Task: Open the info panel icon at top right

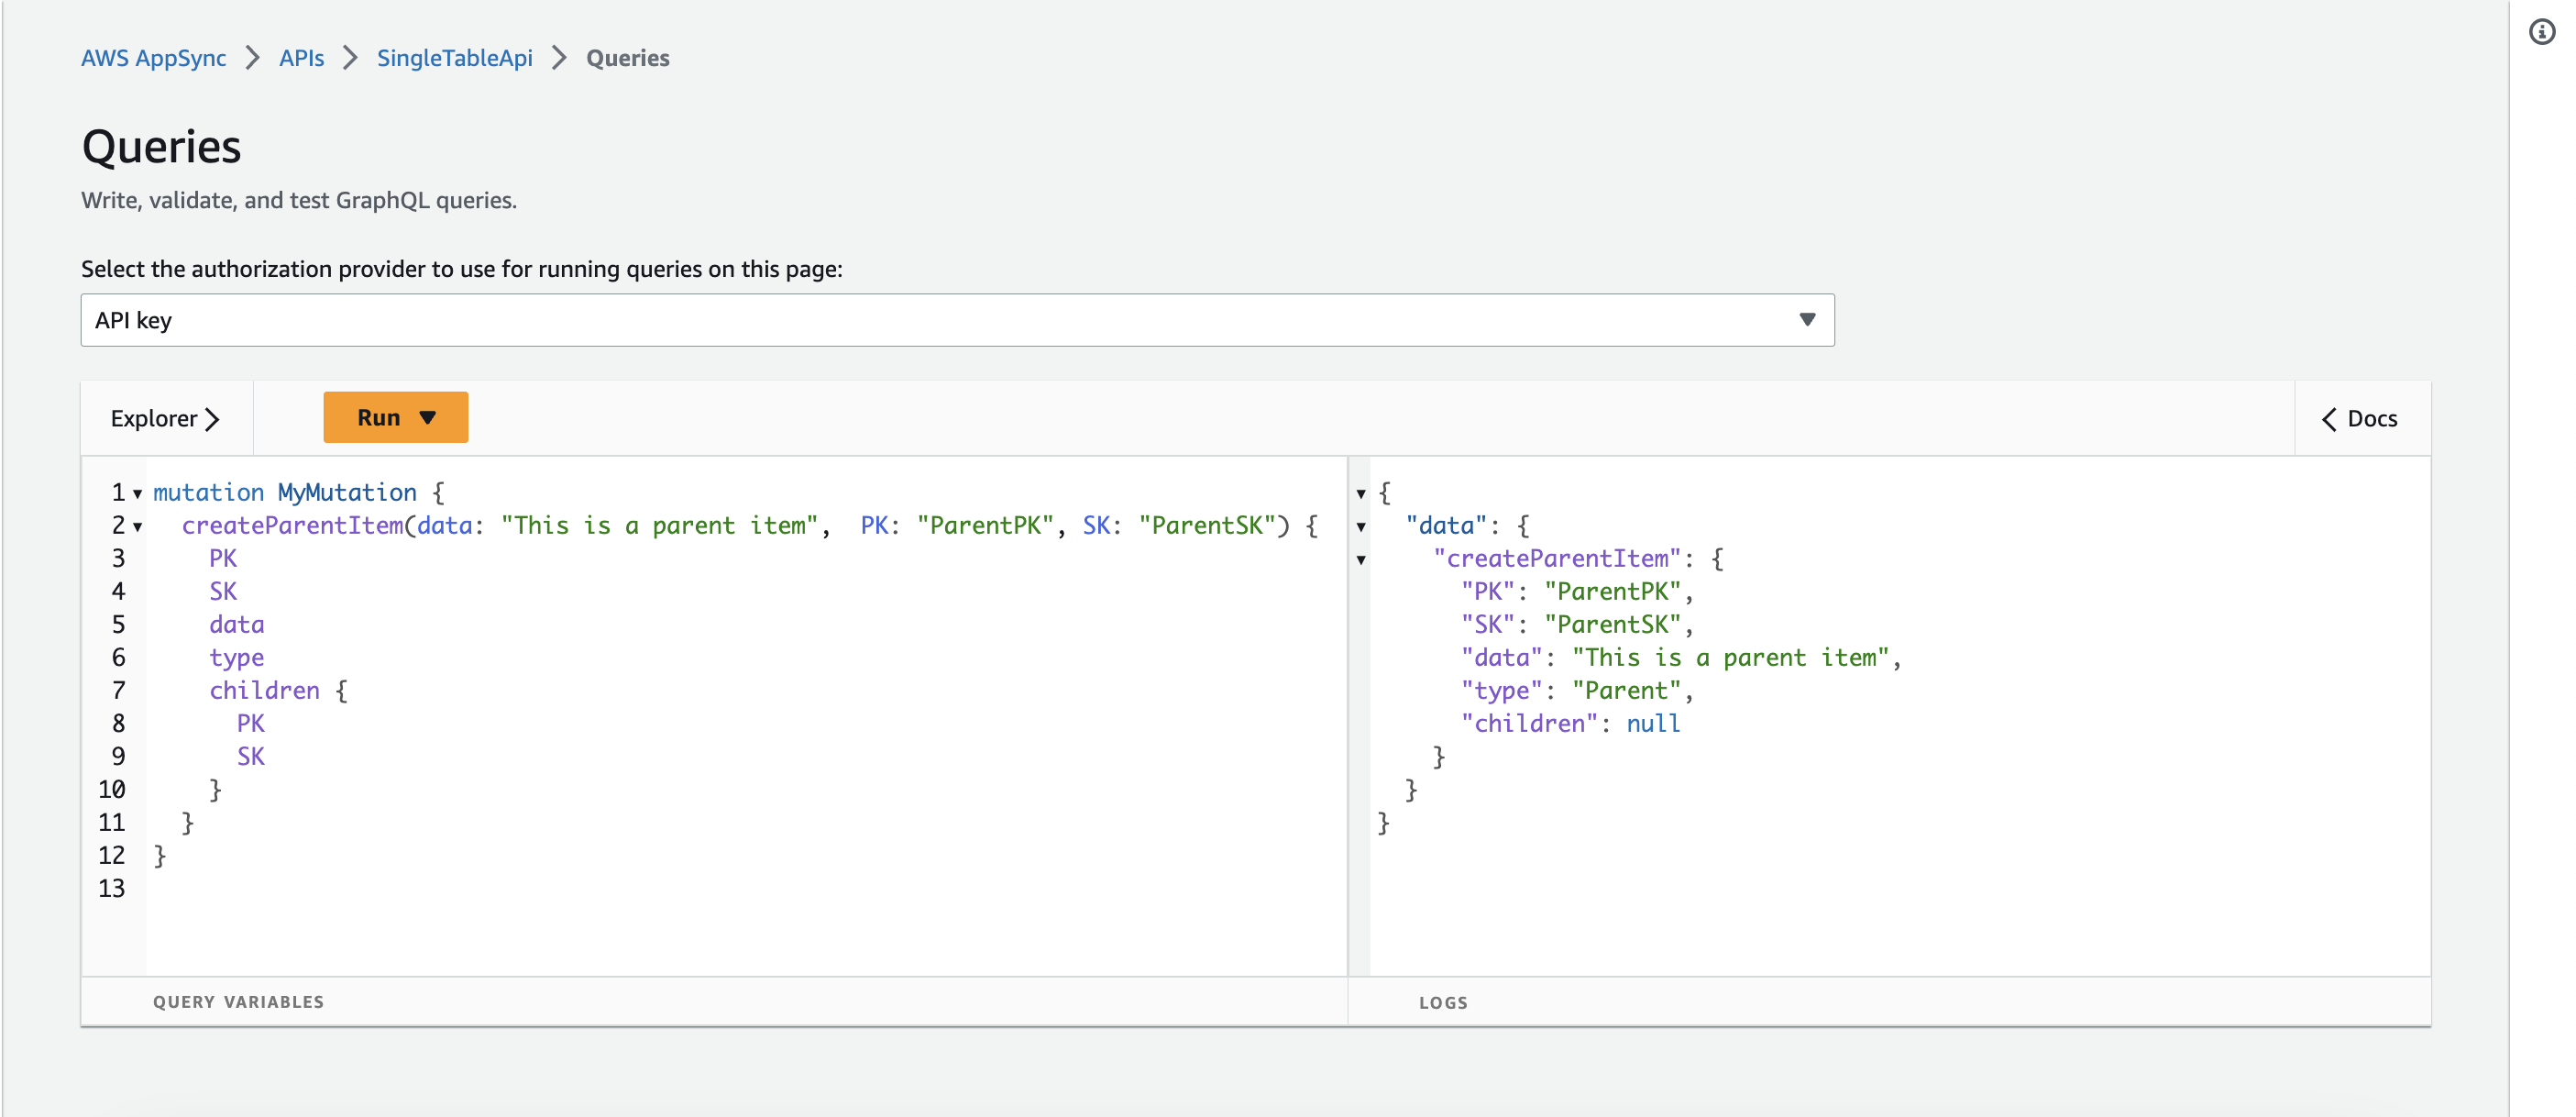Action: pos(2542,32)
